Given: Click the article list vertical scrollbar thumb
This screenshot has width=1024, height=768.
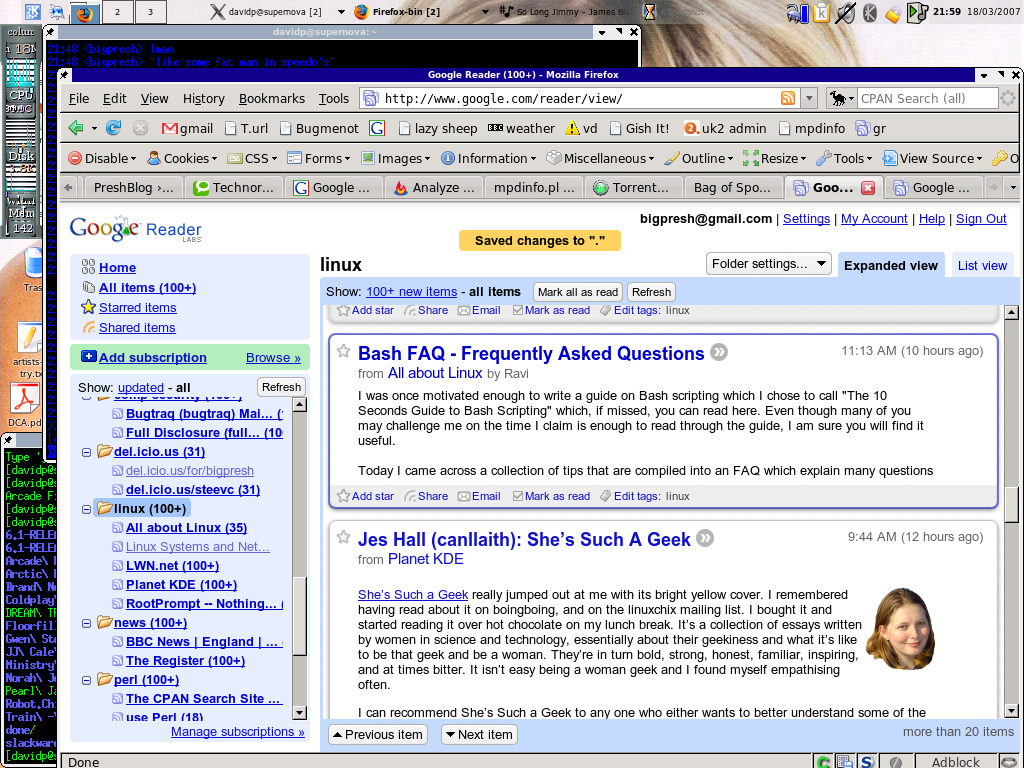Looking at the screenshot, I should [x=1011, y=505].
